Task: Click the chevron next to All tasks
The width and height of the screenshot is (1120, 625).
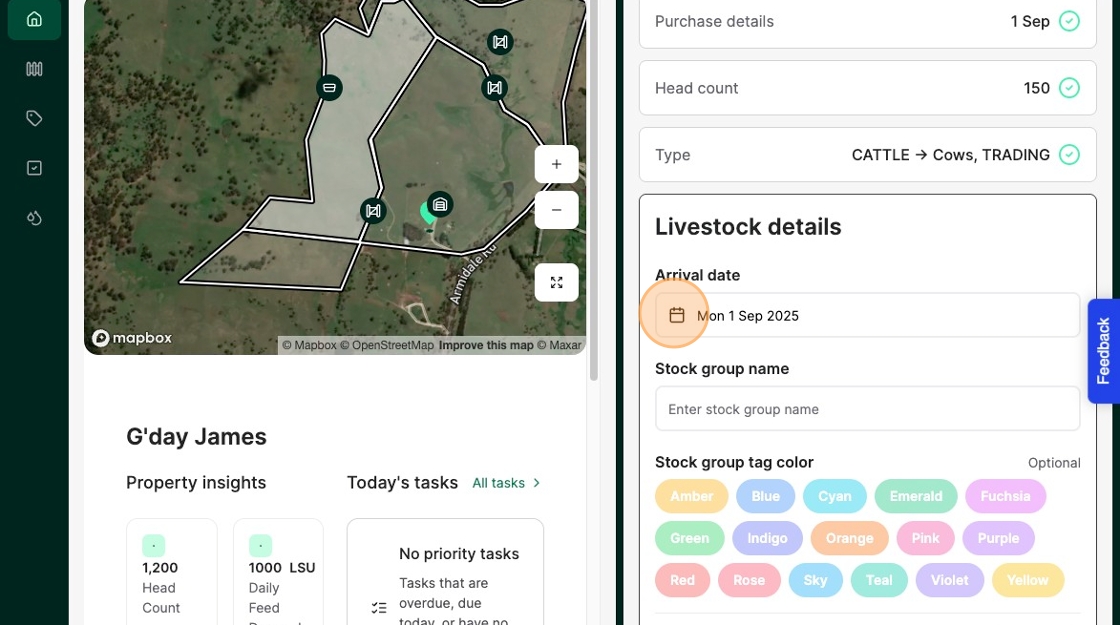Action: pyautogui.click(x=536, y=483)
